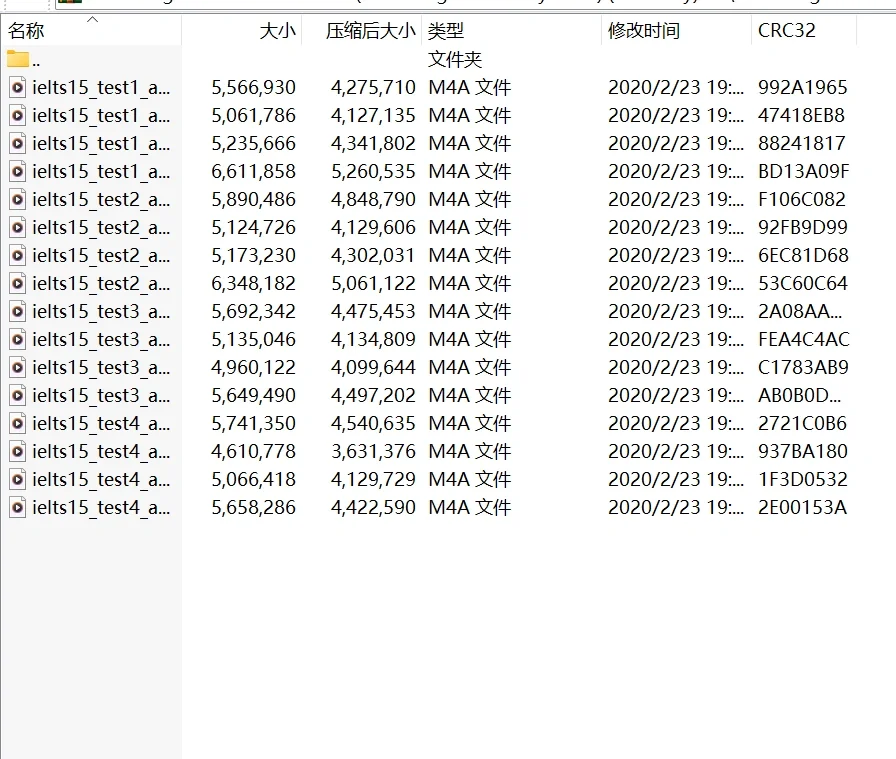
Task: Sort list by the 修改时间 column header
Action: point(677,30)
